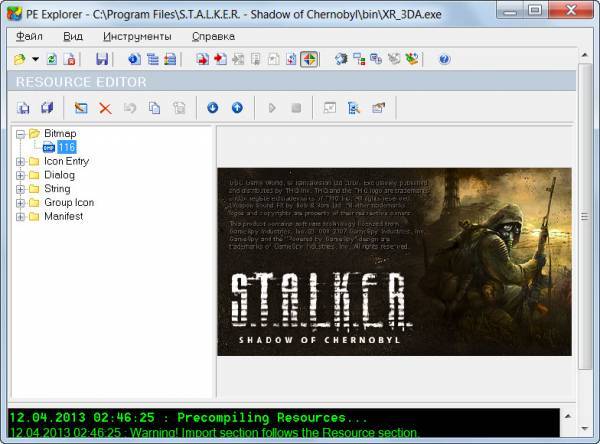This screenshot has width=600, height=444.
Task: Click the green-and-orange plug-in tool icon
Action: [411, 59]
